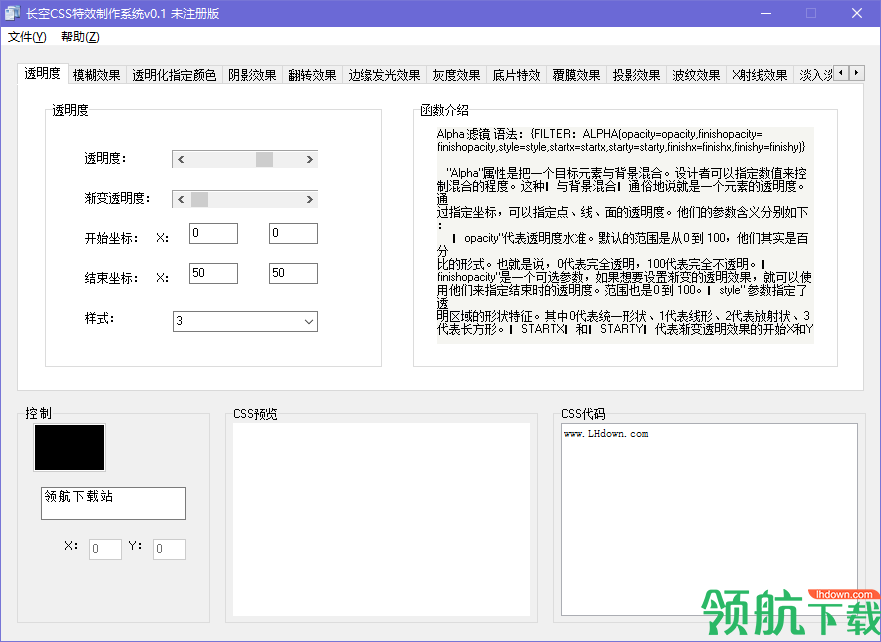Screen dimensions: 881x642
Task: Click inside the CSS代码 text area
Action: 710,520
